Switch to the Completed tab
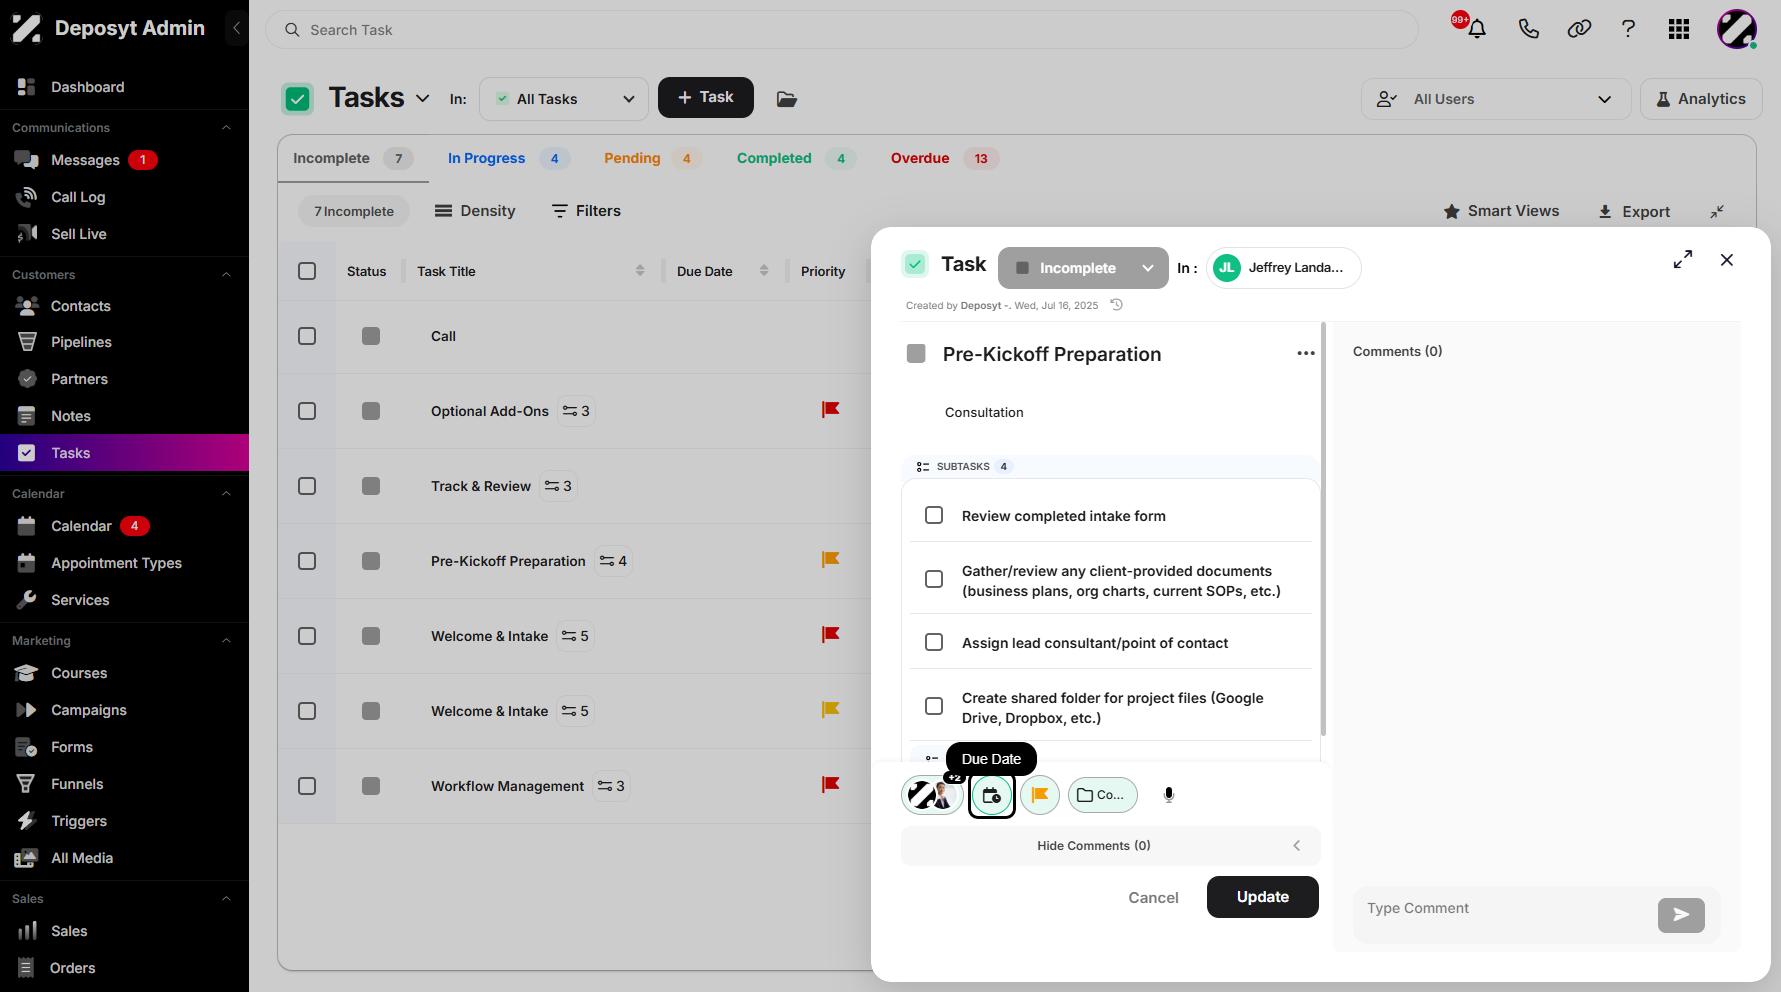The image size is (1781, 992). (x=796, y=158)
